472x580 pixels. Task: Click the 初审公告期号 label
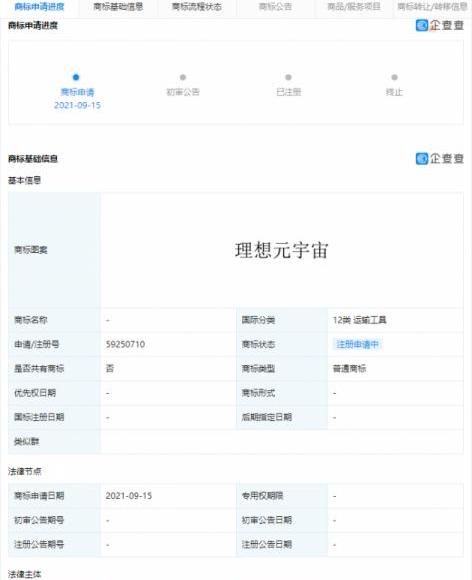point(39,520)
